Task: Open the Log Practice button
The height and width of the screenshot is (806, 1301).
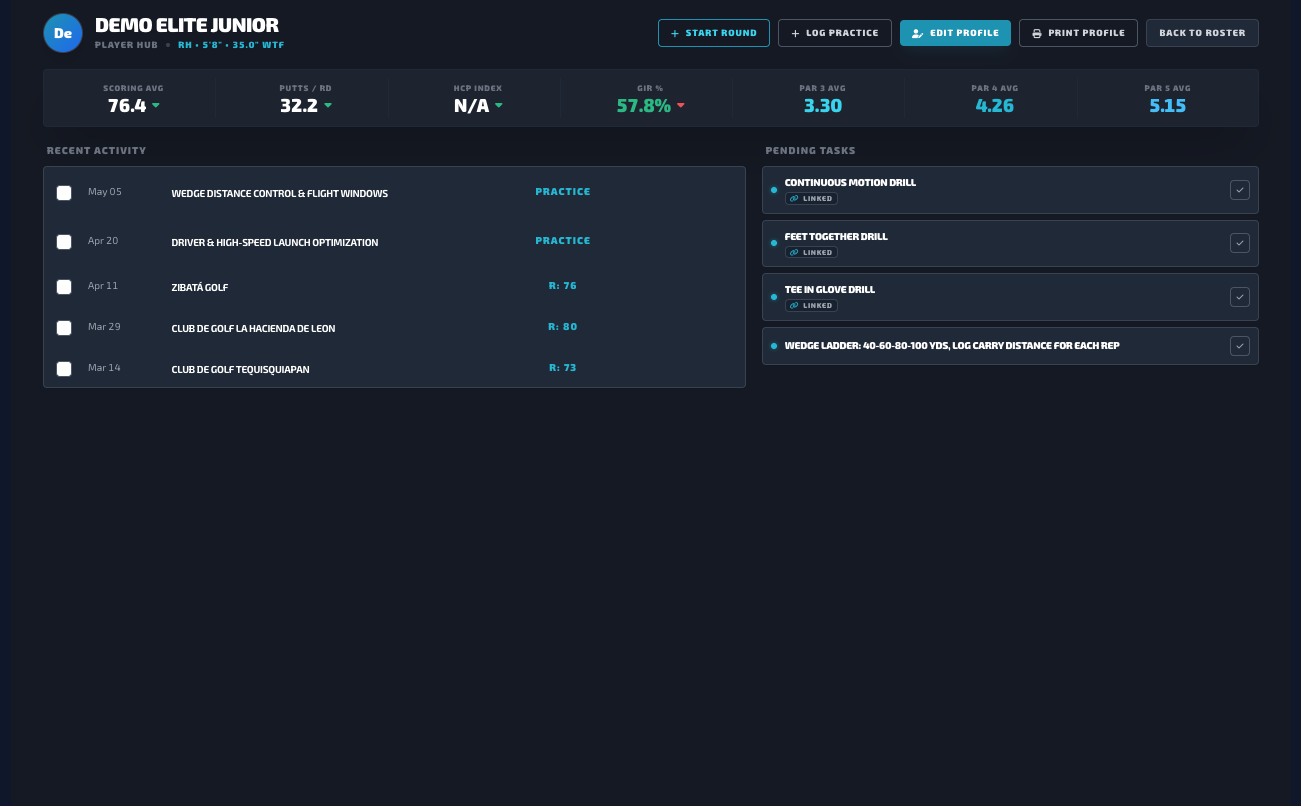Action: 835,33
